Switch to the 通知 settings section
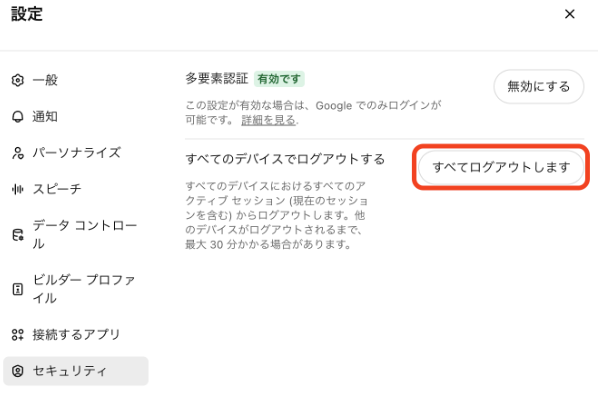The image size is (598, 394). (x=76, y=117)
